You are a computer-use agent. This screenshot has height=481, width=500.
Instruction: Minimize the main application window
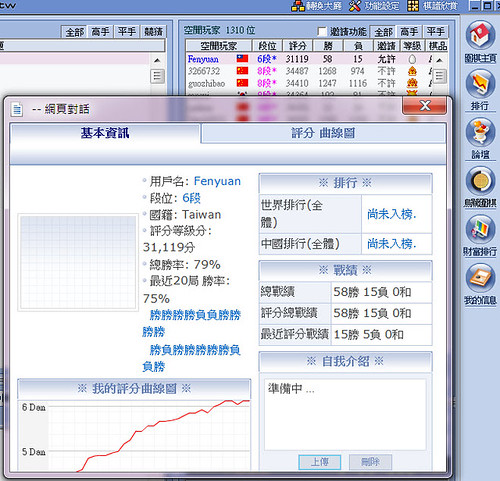(475, 6)
